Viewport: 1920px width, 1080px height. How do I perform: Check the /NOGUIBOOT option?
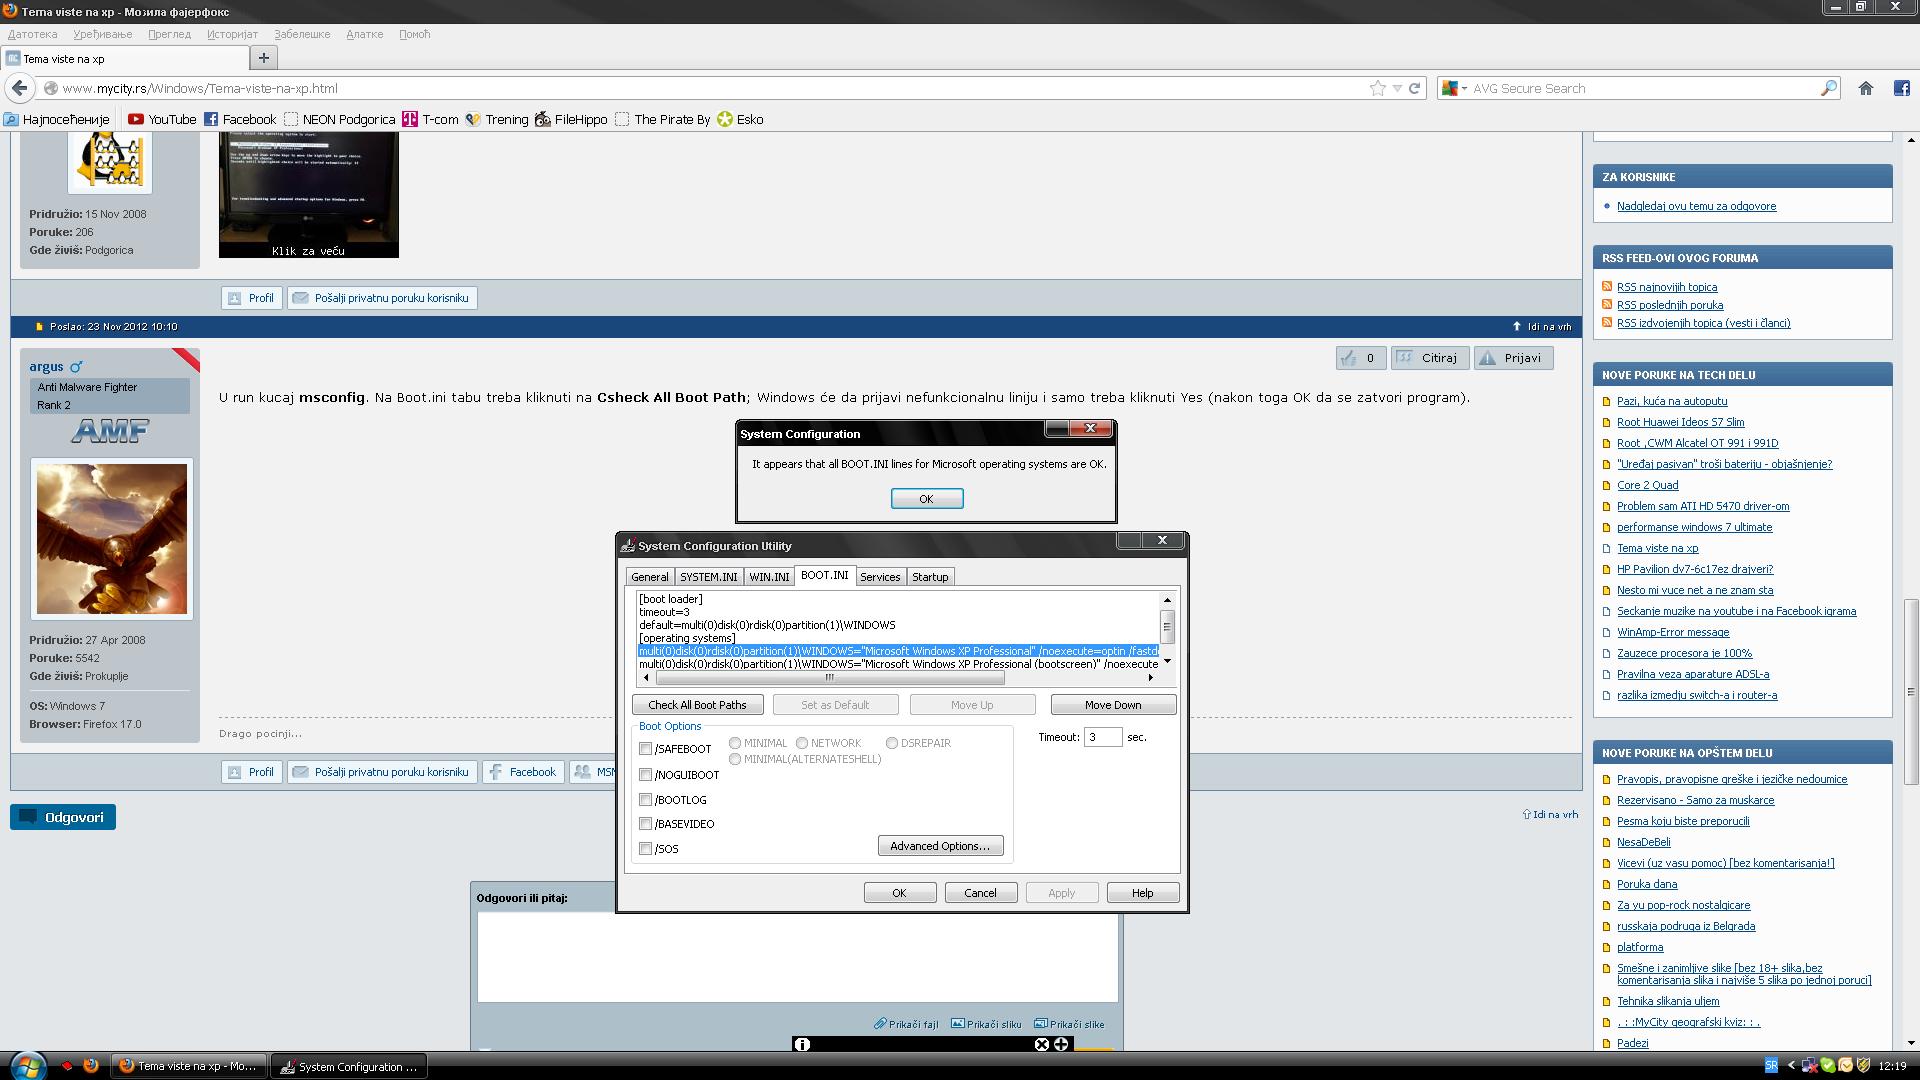(646, 775)
